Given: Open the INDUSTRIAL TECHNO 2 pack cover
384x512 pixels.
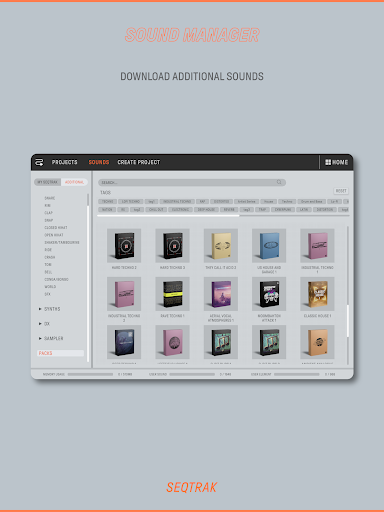Looking at the screenshot, I should click(x=124, y=294).
